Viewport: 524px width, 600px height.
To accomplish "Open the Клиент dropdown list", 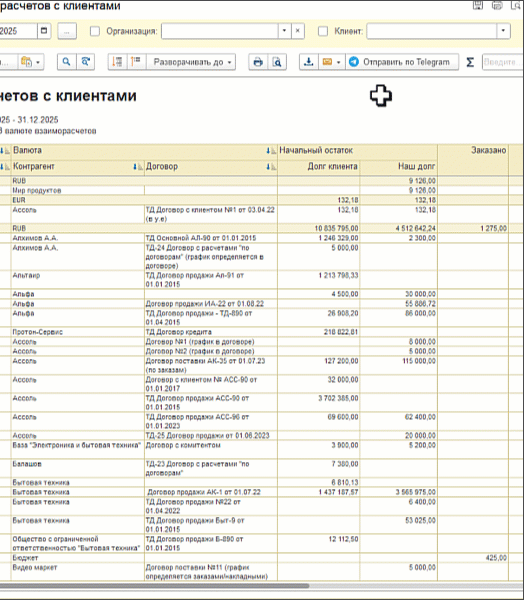I will (503, 31).
